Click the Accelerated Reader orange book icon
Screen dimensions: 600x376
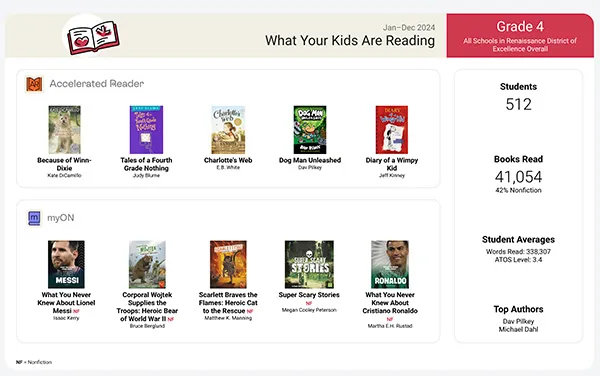[x=34, y=84]
